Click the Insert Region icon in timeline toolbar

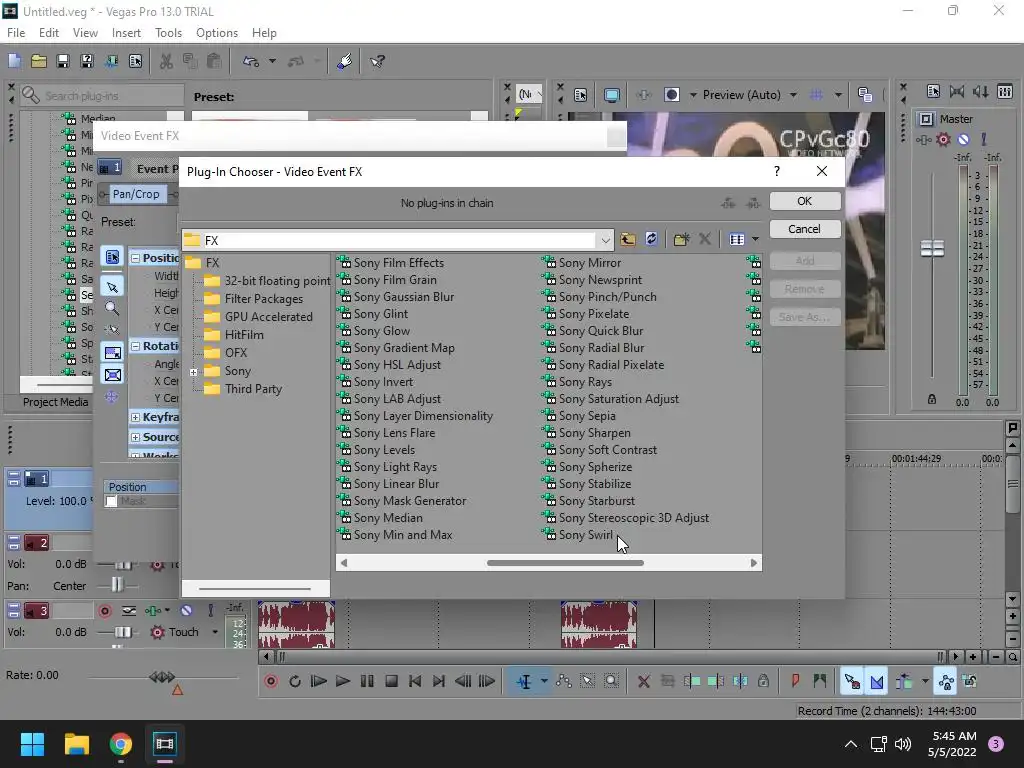point(819,681)
